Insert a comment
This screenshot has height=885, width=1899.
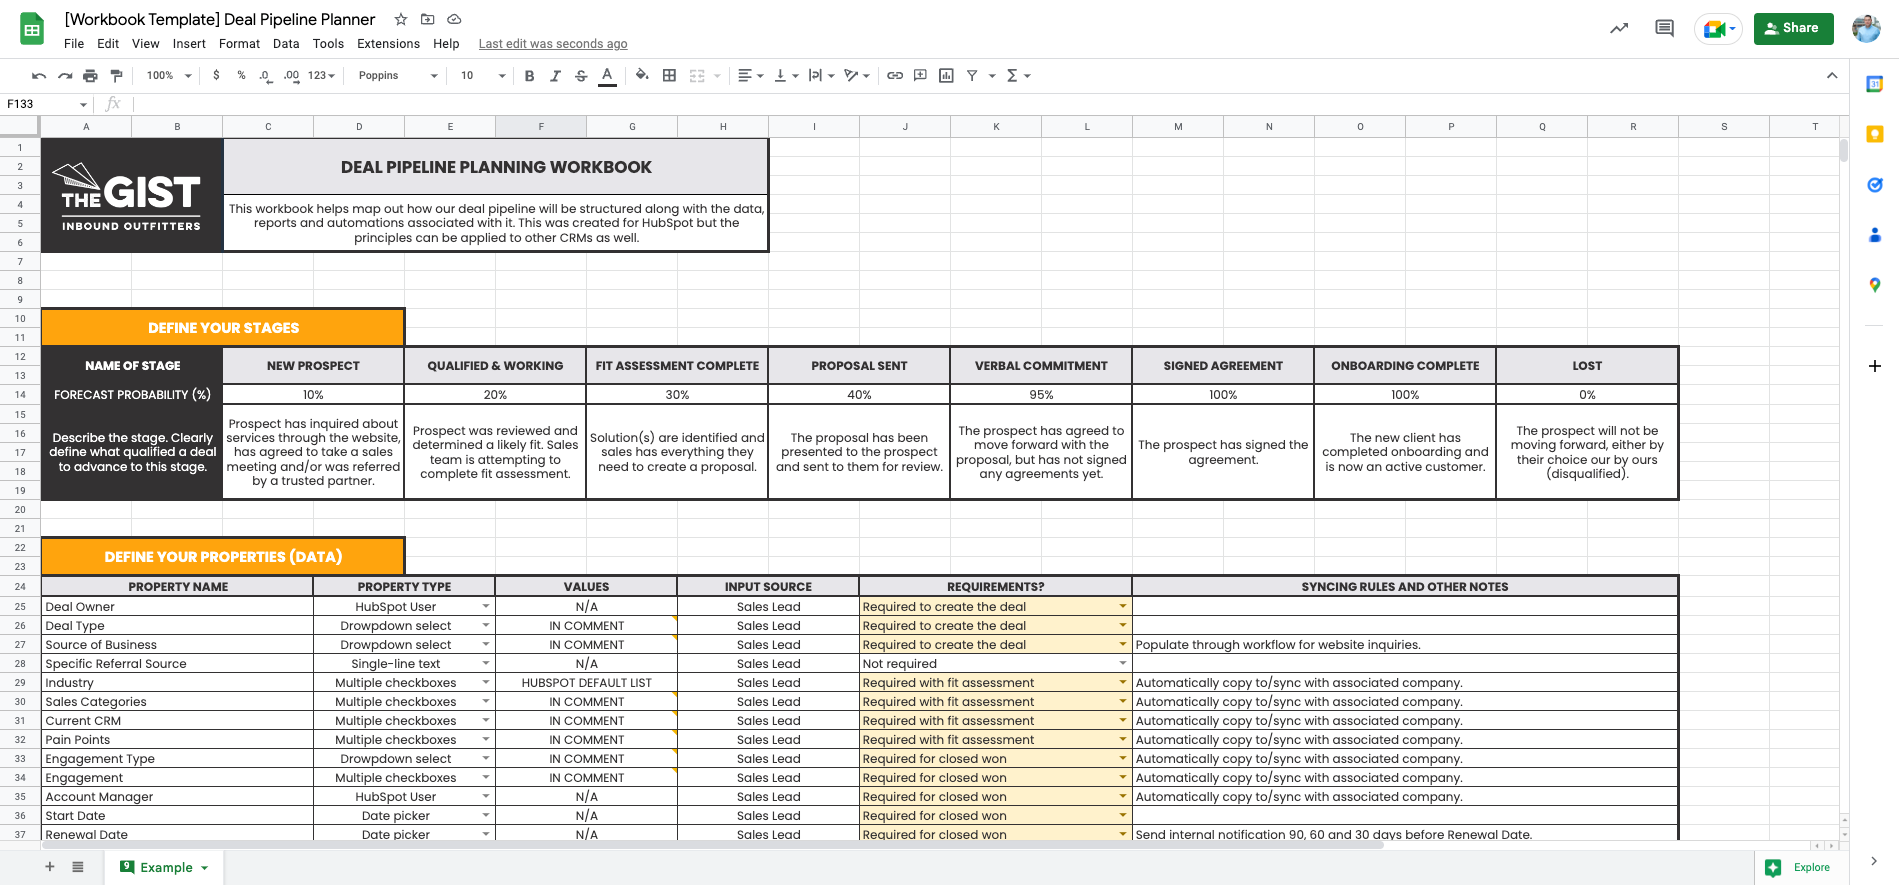point(920,76)
